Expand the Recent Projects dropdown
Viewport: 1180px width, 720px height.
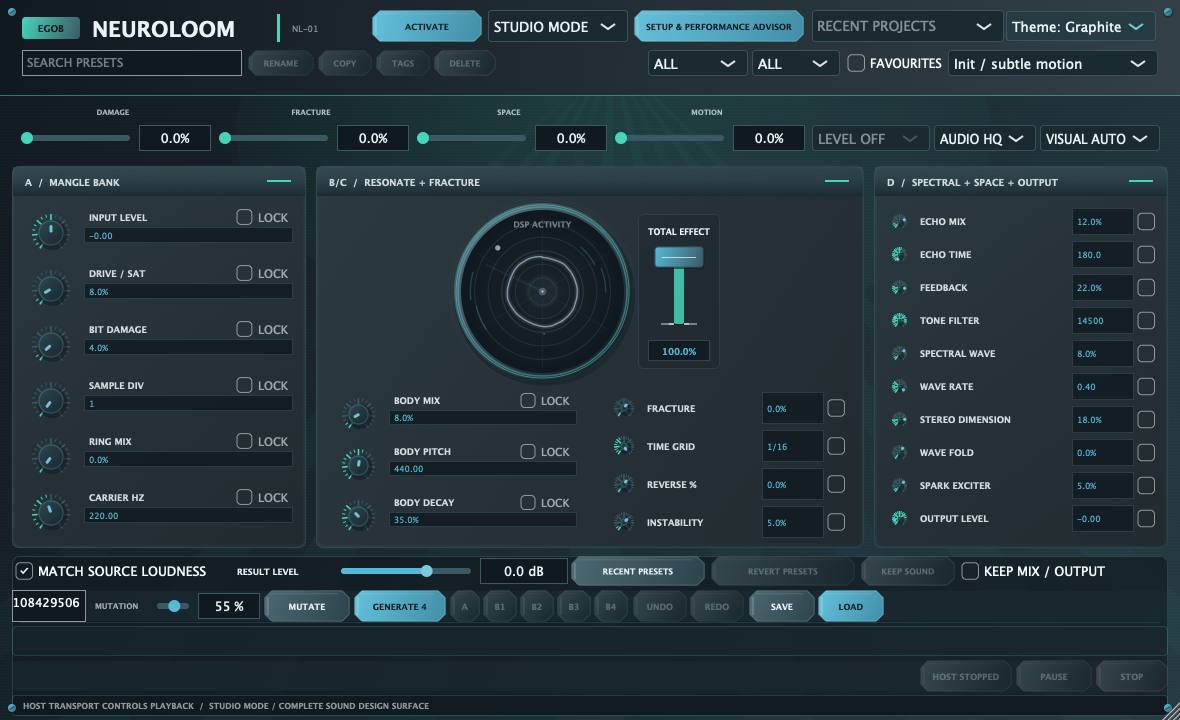[906, 26]
